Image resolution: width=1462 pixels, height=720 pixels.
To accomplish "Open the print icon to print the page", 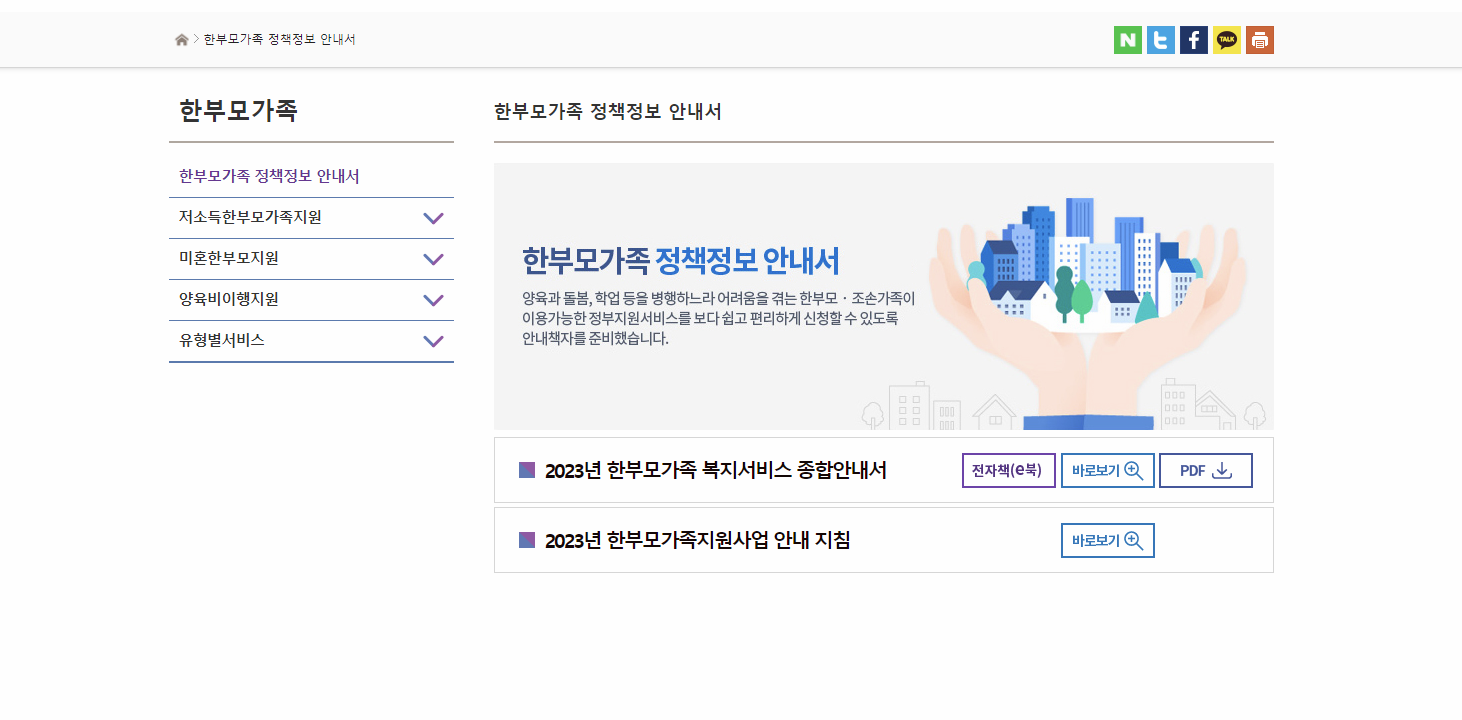I will [1259, 39].
